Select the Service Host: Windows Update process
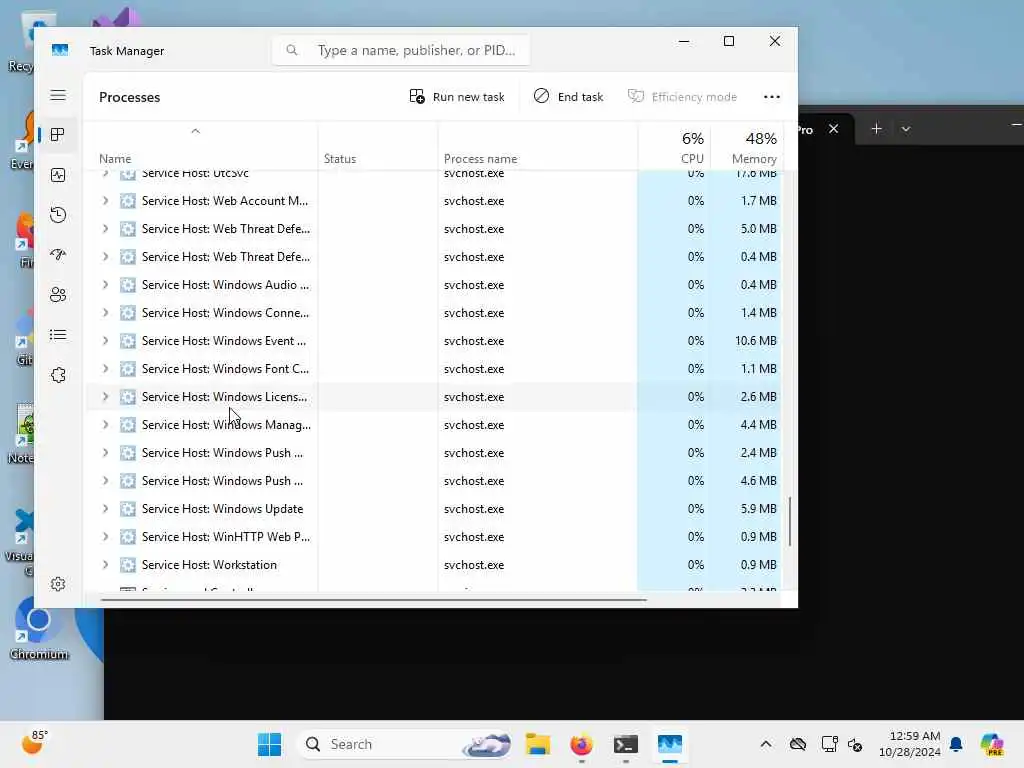 coord(434,509)
